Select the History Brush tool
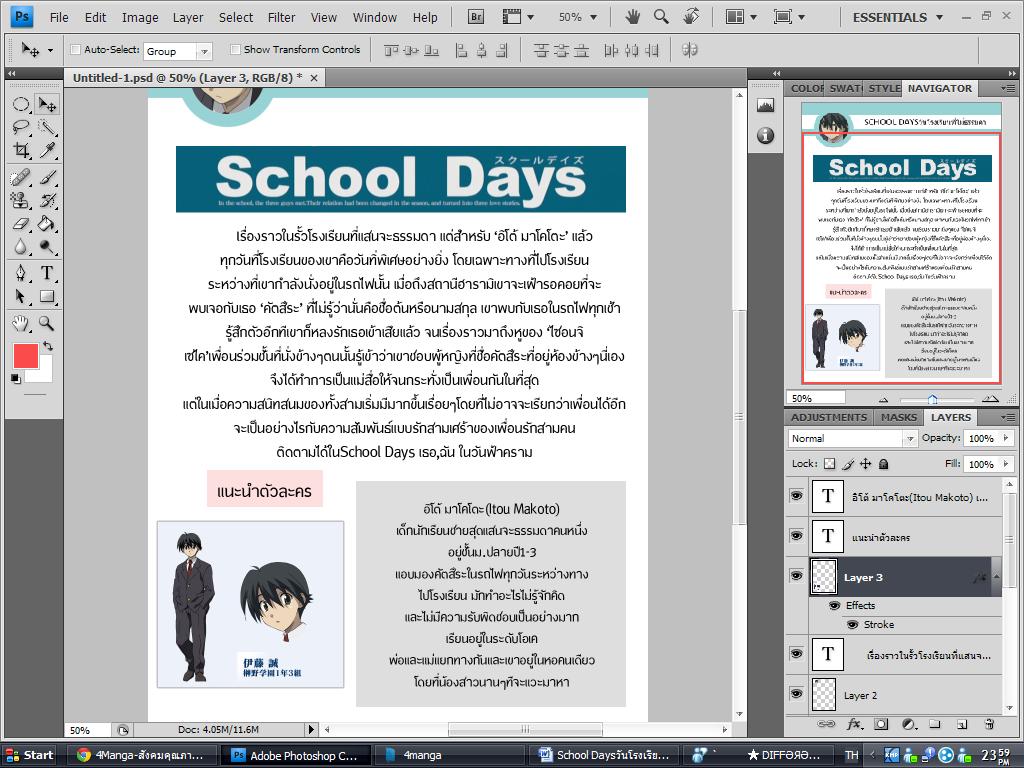This screenshot has height=768, width=1024. [47, 200]
